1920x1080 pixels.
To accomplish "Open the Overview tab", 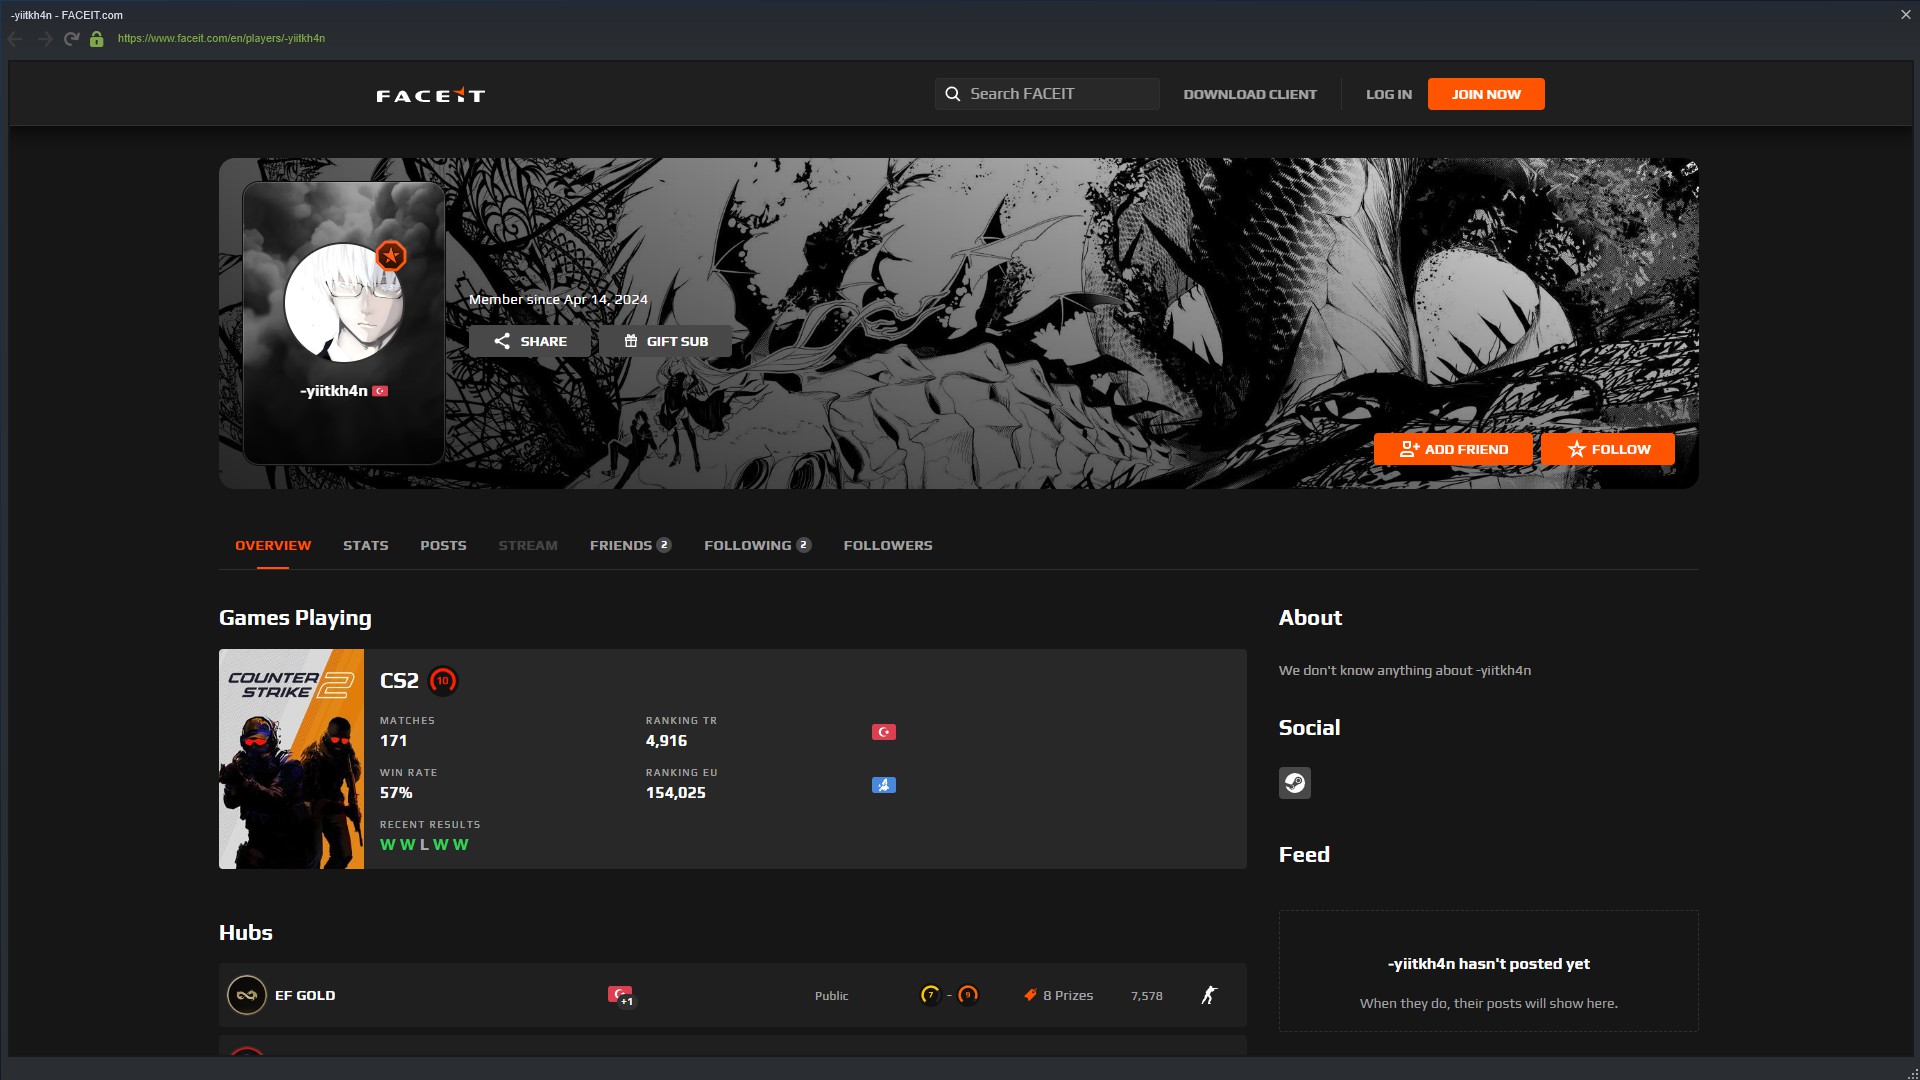I will pos(273,545).
